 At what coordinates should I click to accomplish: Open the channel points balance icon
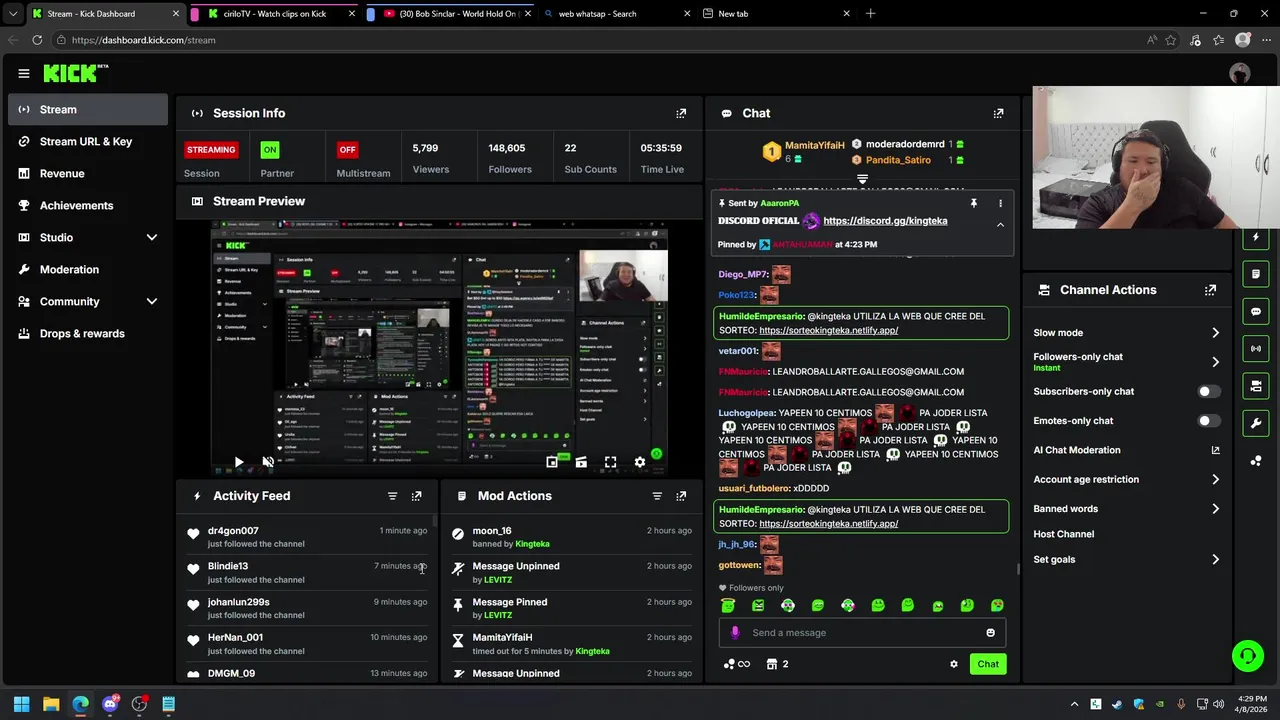coord(736,664)
